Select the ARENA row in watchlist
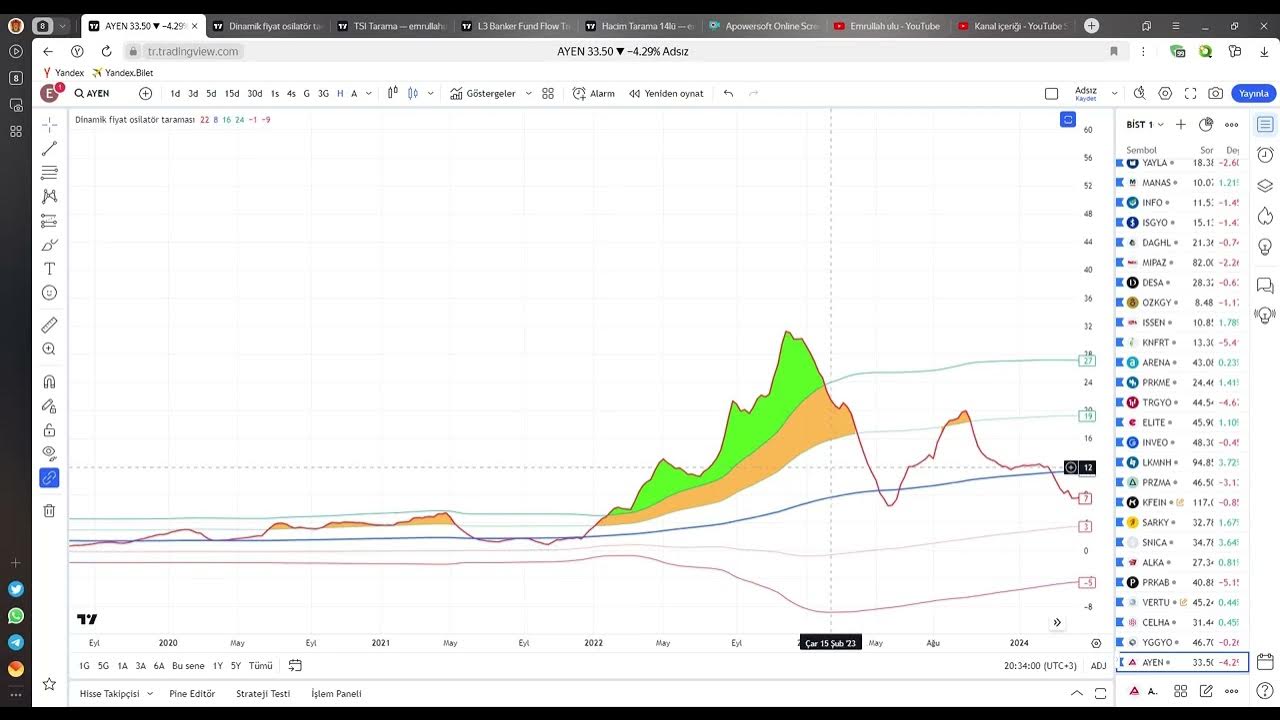 pos(1182,363)
